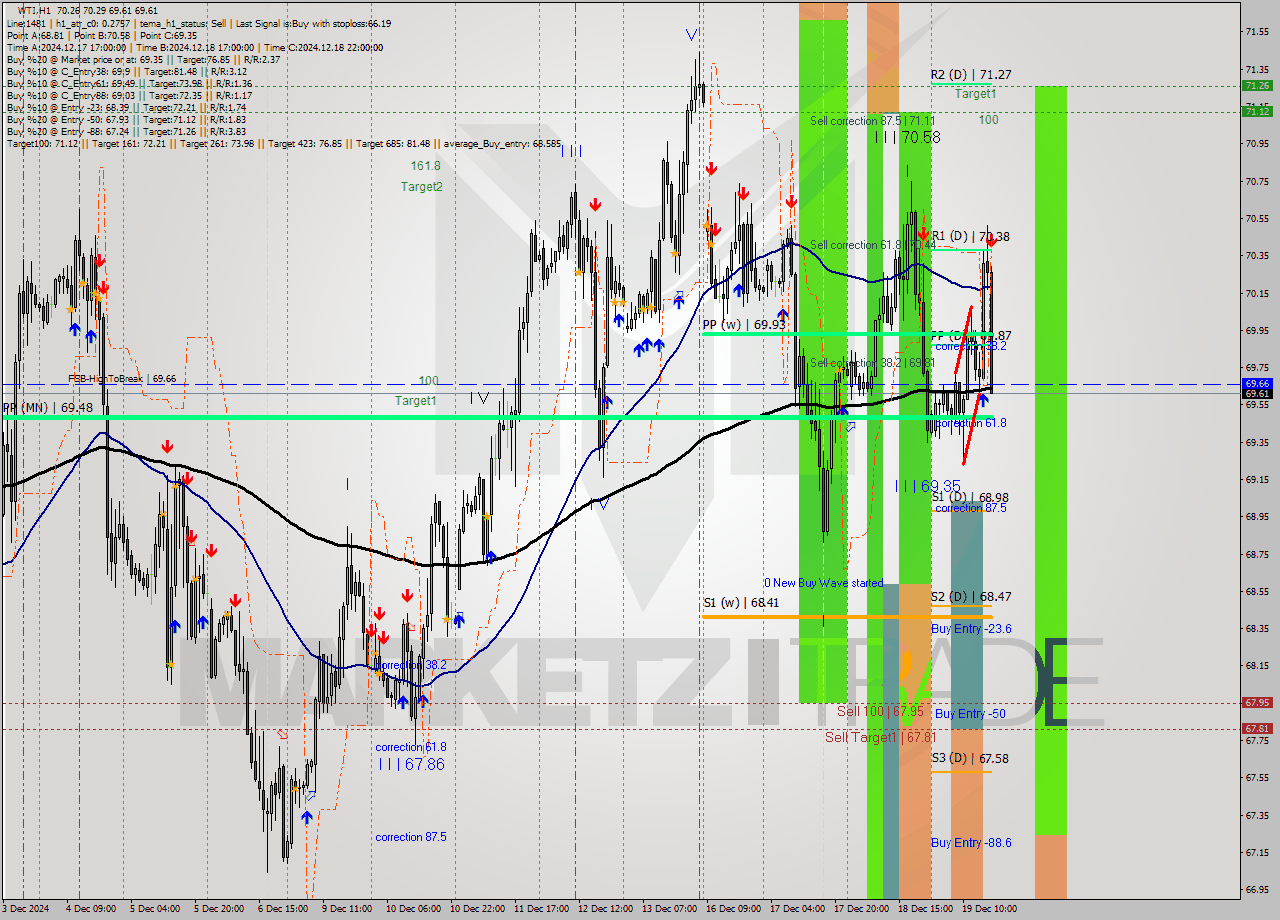
Task: Click the green 'Target2' label
Action: tap(422, 186)
